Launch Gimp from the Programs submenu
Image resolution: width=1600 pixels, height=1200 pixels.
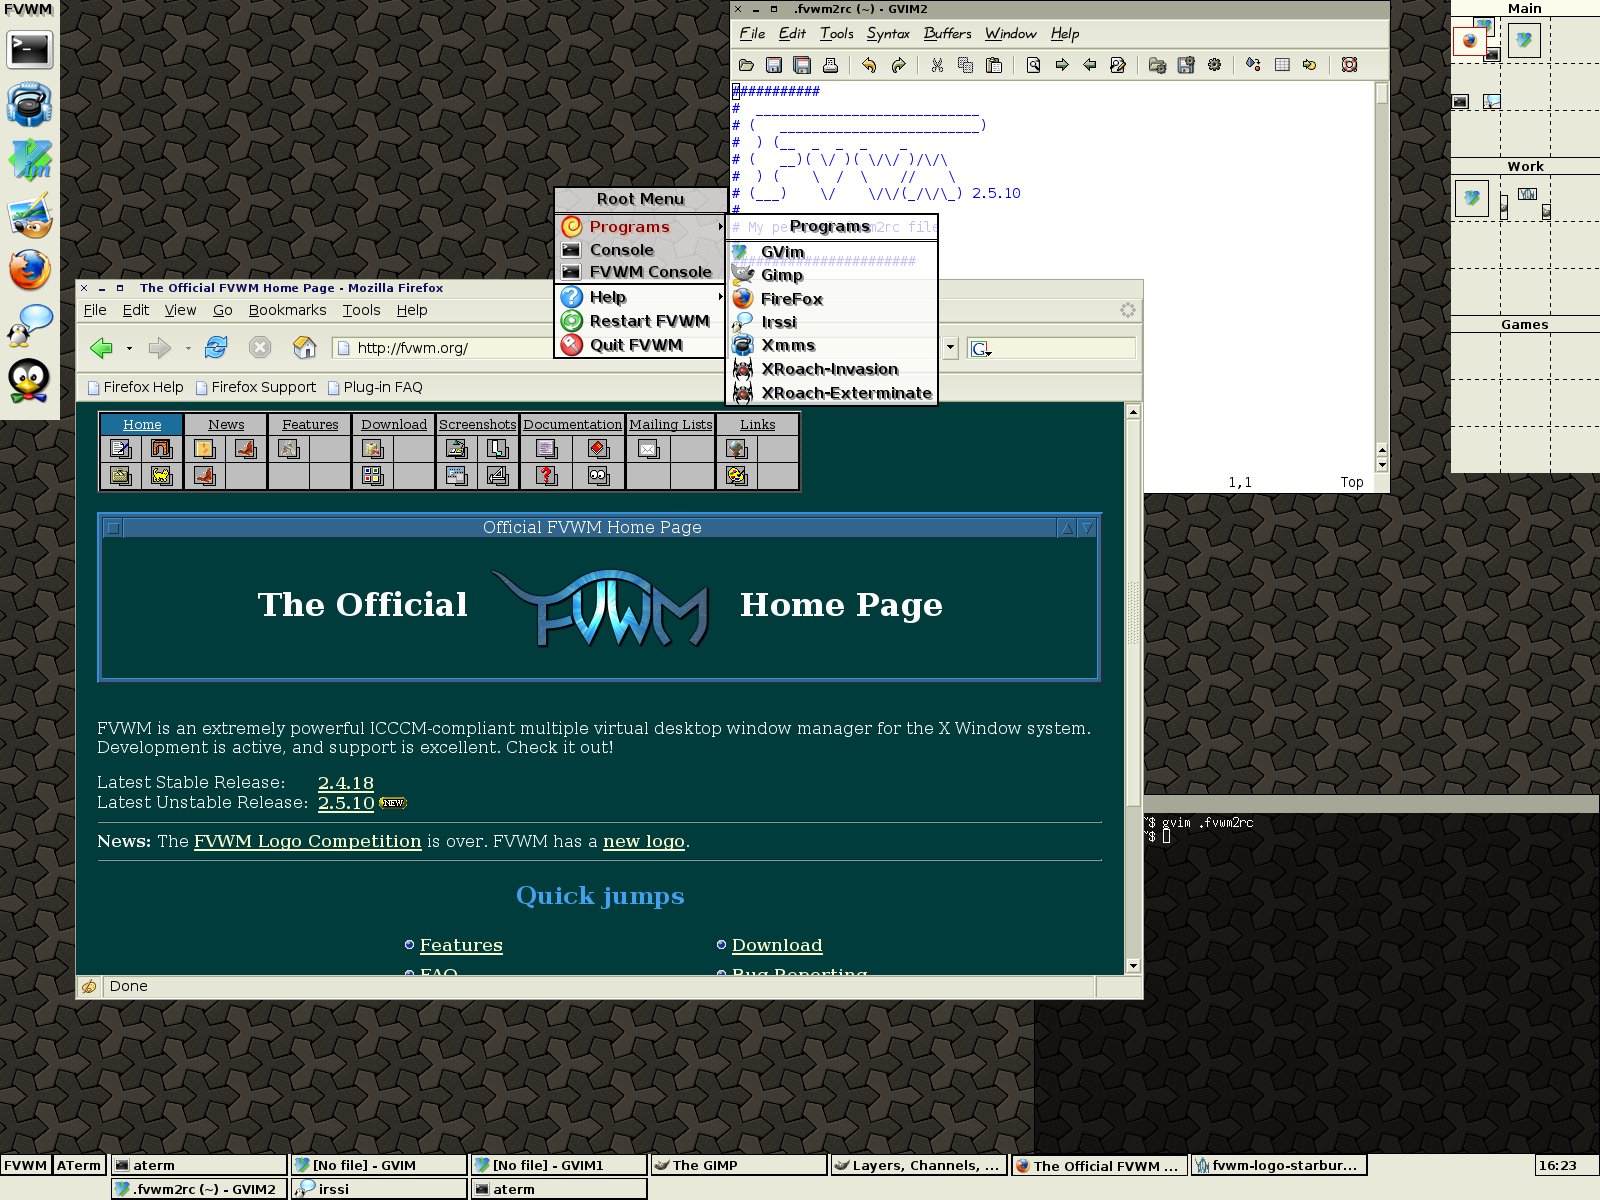click(832, 275)
